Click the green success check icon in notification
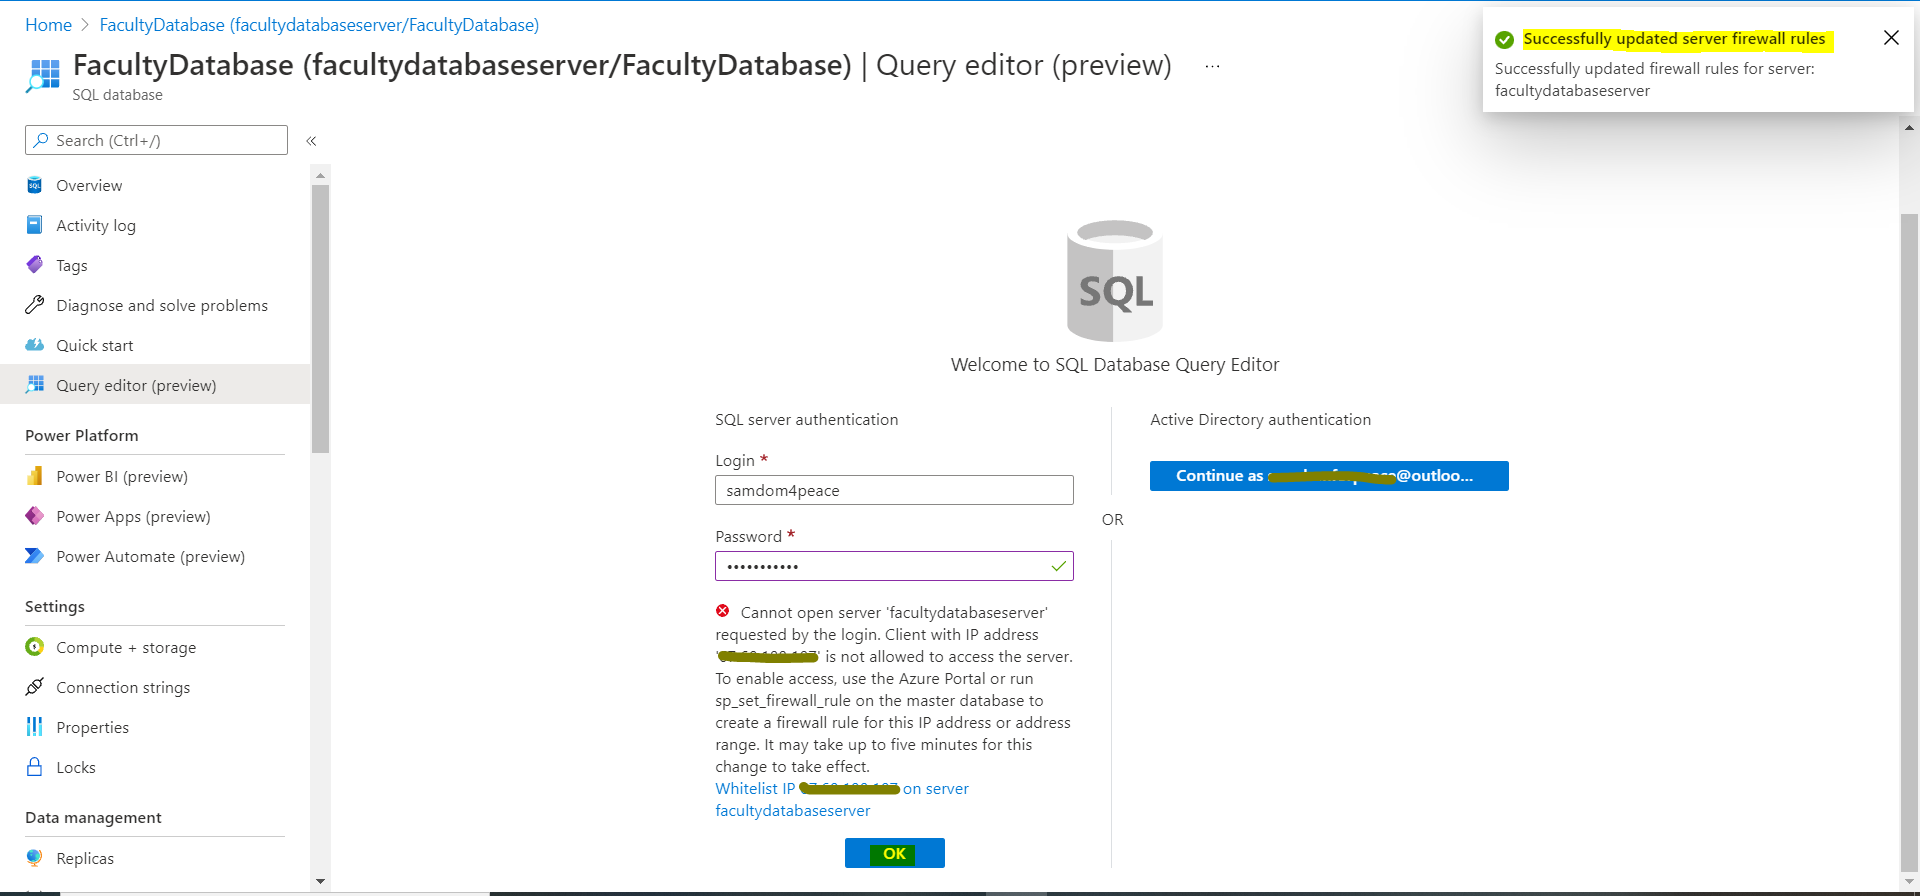Image resolution: width=1920 pixels, height=896 pixels. (1504, 40)
